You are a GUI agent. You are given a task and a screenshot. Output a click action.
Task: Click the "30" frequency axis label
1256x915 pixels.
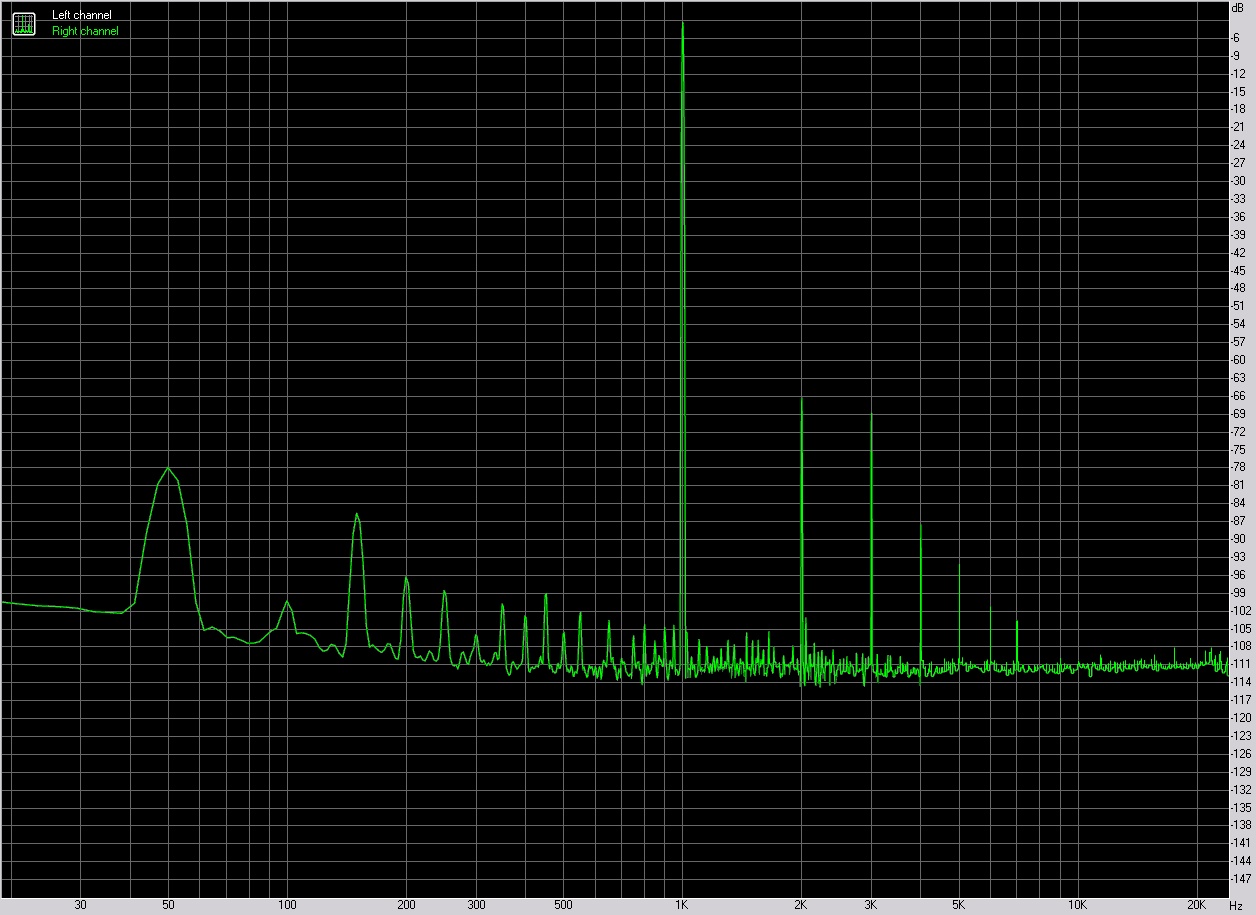coord(81,906)
